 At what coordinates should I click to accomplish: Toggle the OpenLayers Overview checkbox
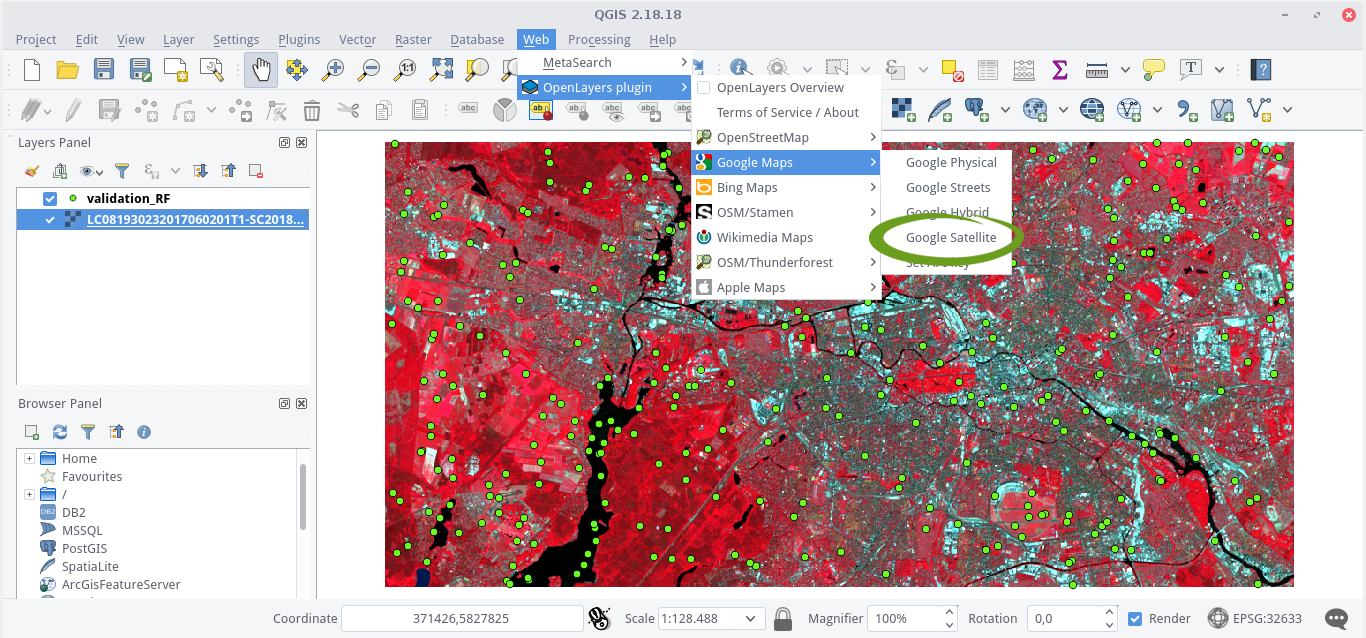(x=703, y=87)
